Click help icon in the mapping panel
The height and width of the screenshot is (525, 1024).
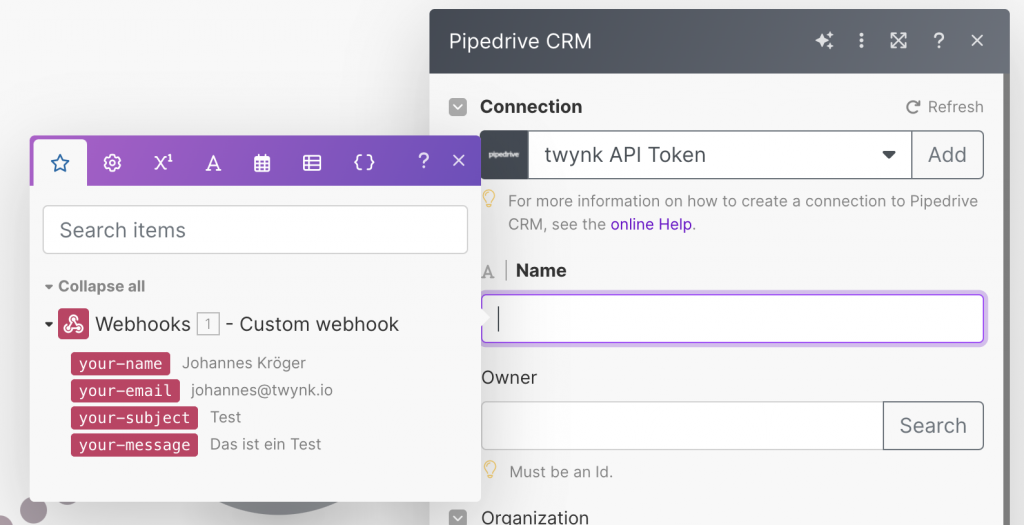point(423,161)
